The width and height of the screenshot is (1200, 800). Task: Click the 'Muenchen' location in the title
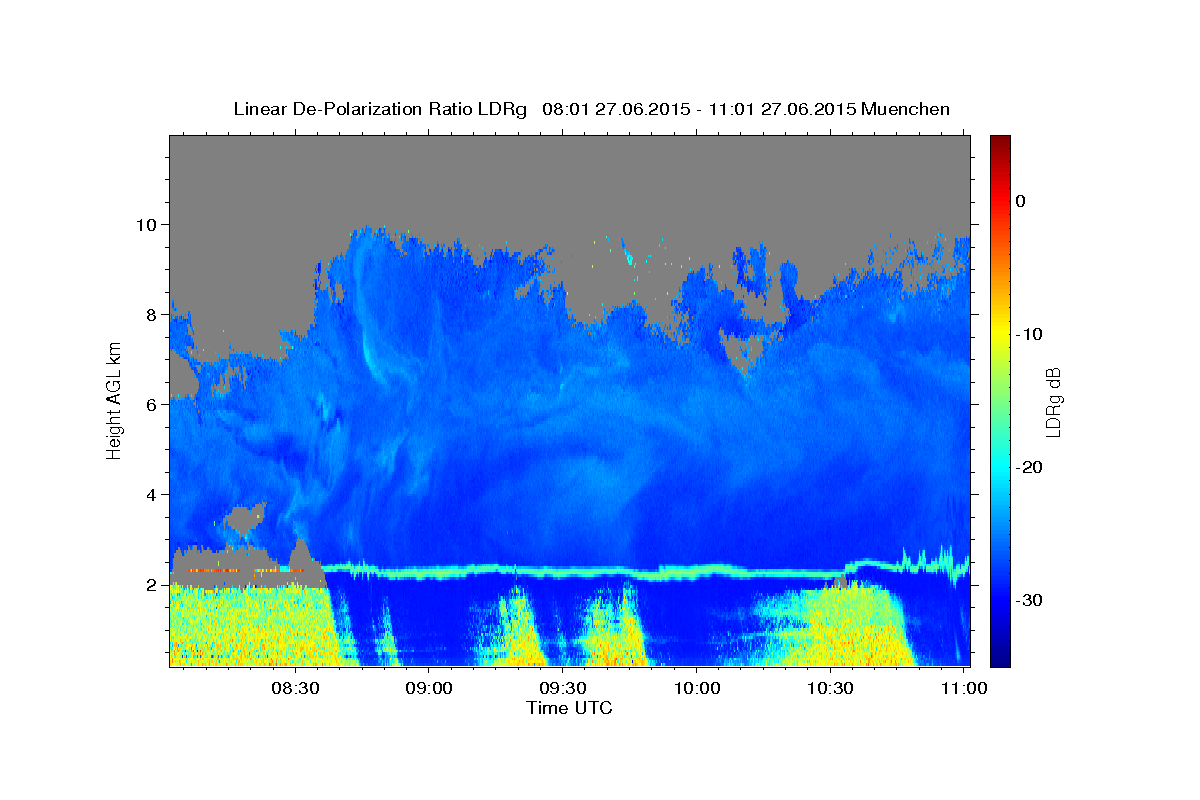coord(906,109)
